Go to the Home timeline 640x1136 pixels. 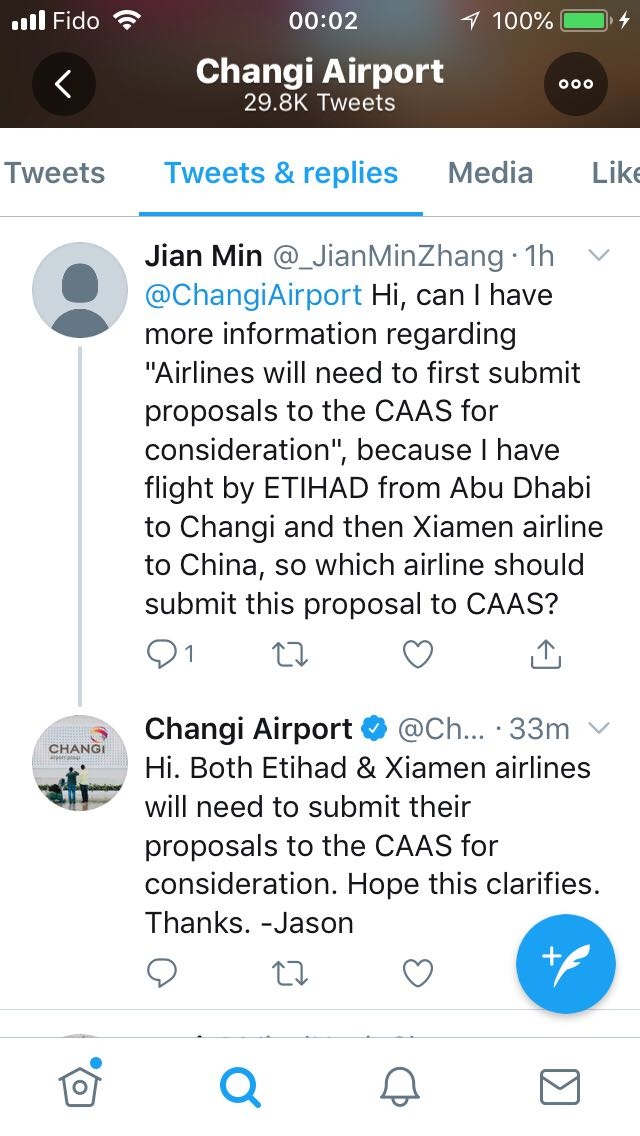point(82,1084)
